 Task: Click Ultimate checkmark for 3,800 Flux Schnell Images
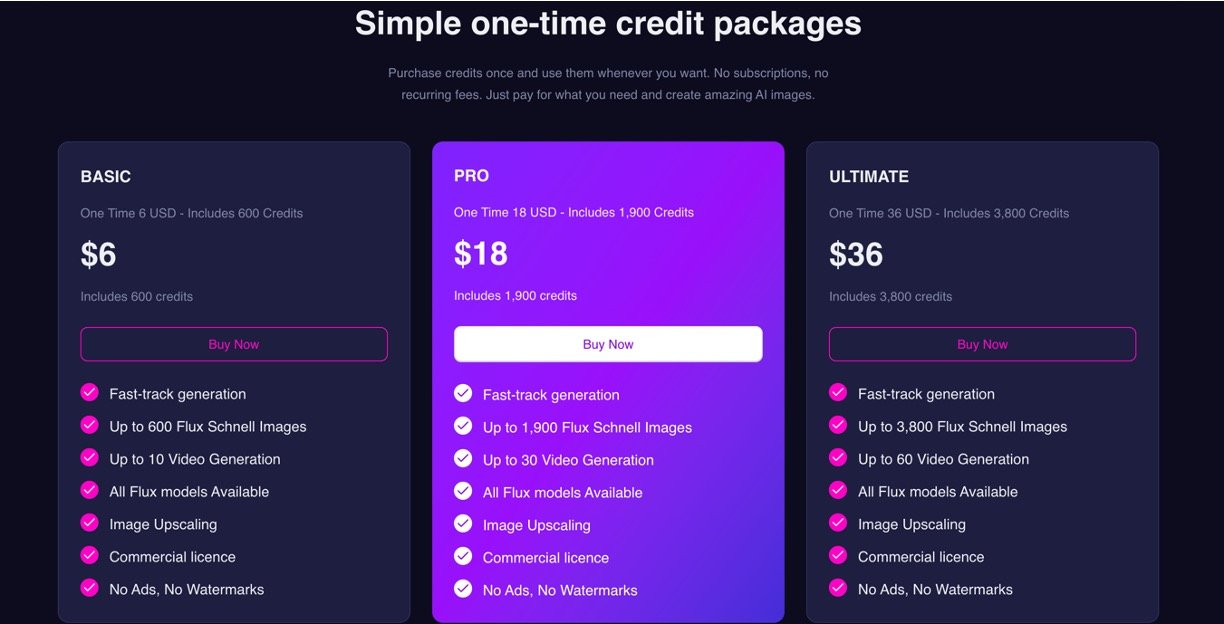pyautogui.click(x=838, y=425)
